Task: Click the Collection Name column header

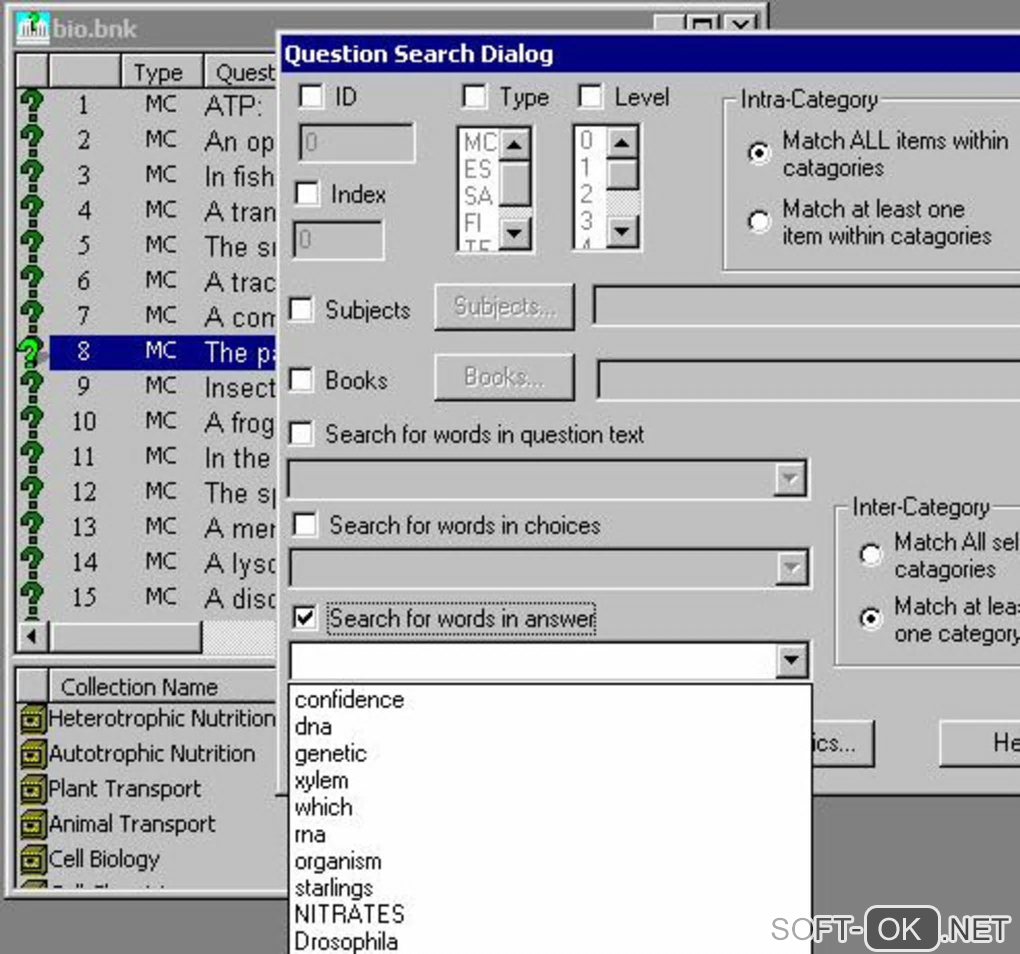Action: pos(163,686)
